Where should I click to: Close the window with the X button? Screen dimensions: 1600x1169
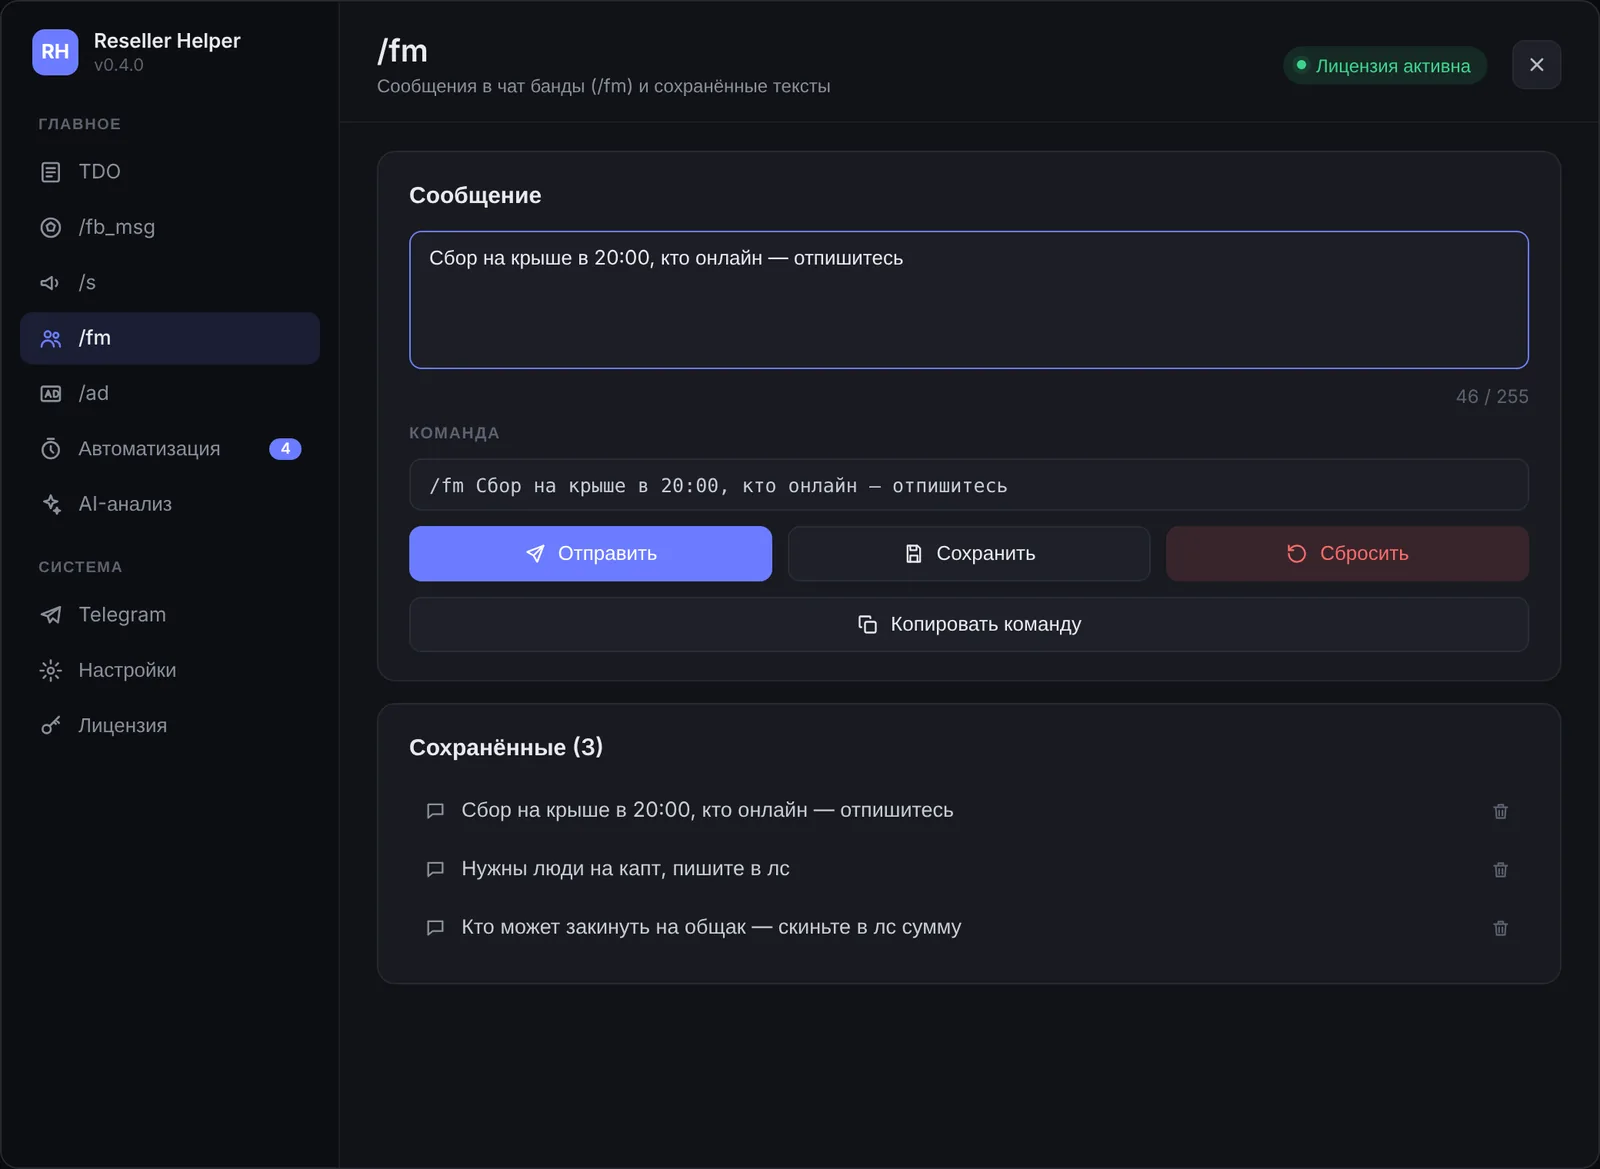1536,65
